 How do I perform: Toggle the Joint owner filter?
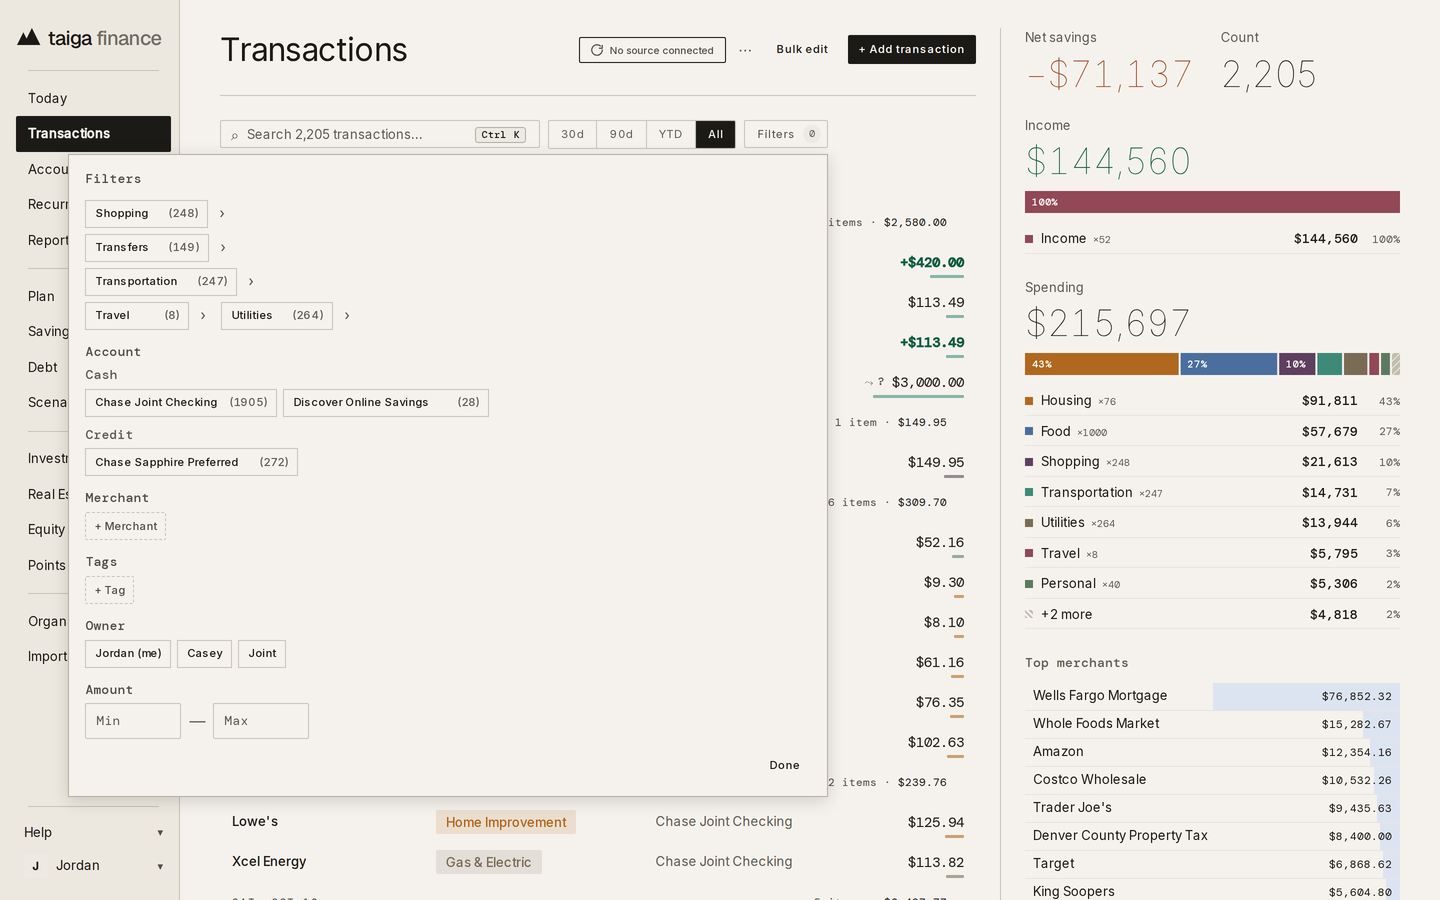coord(262,654)
